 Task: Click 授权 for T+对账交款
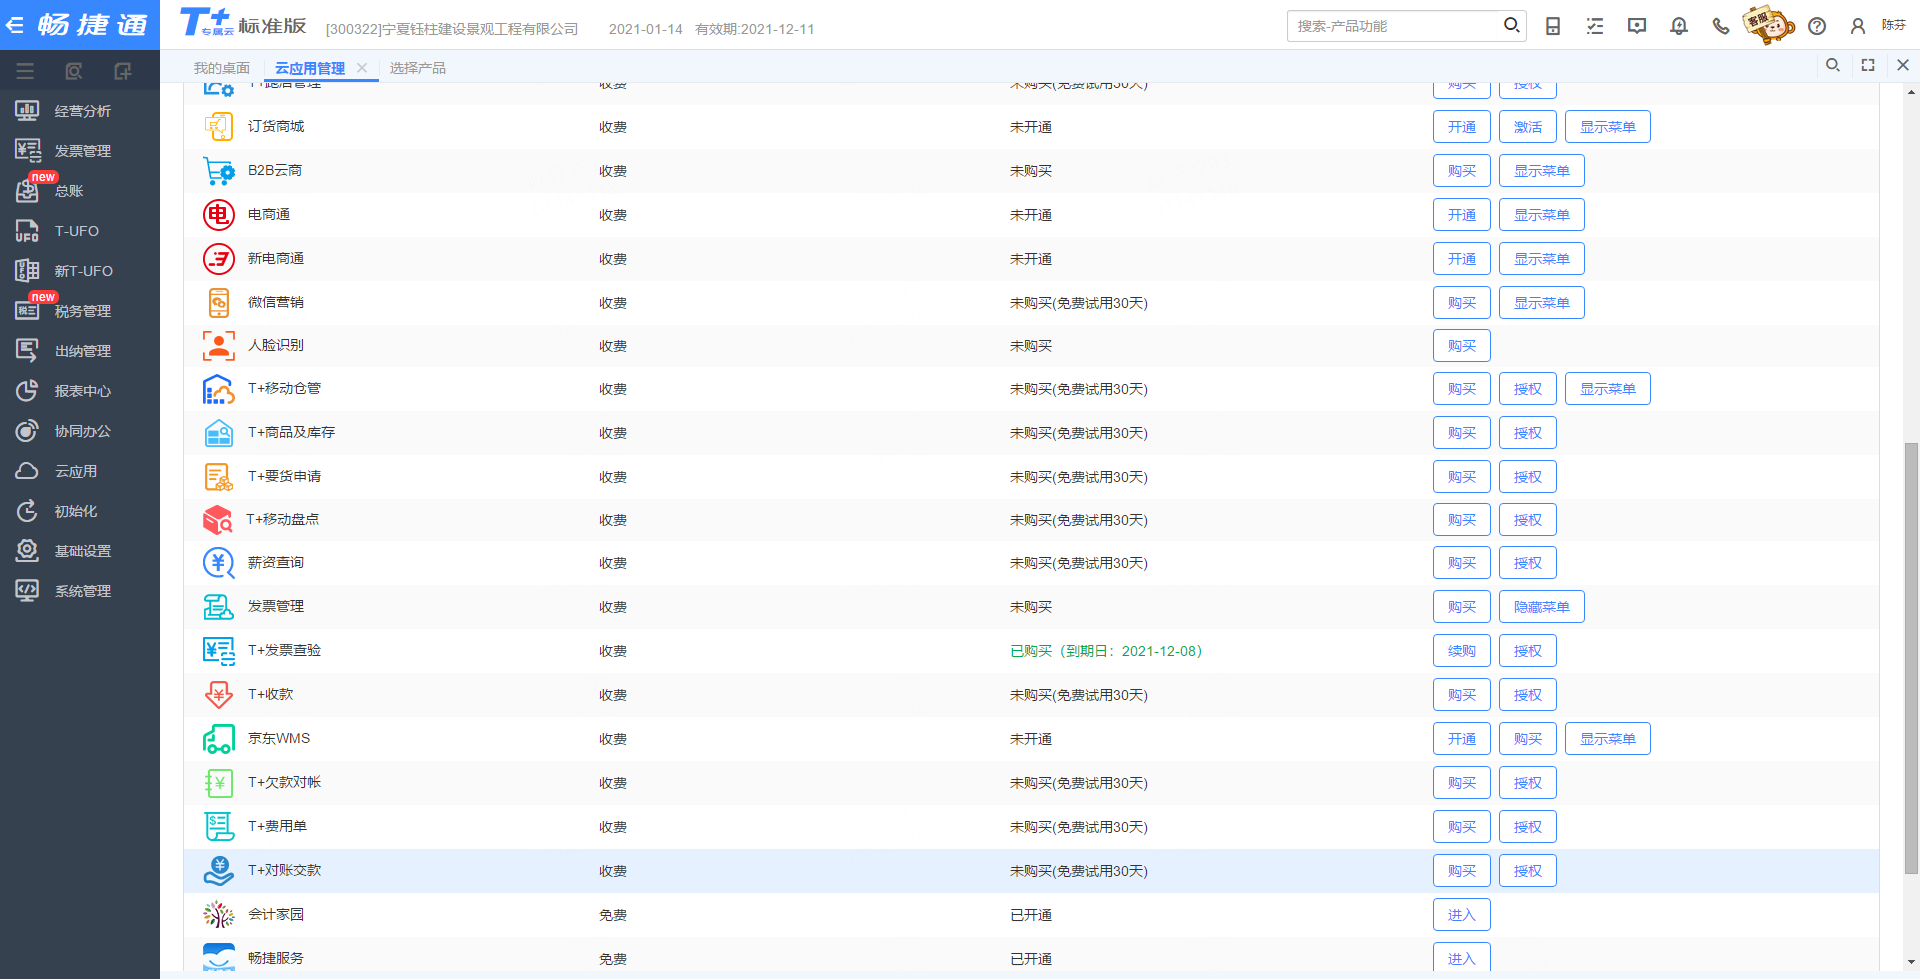click(x=1528, y=871)
